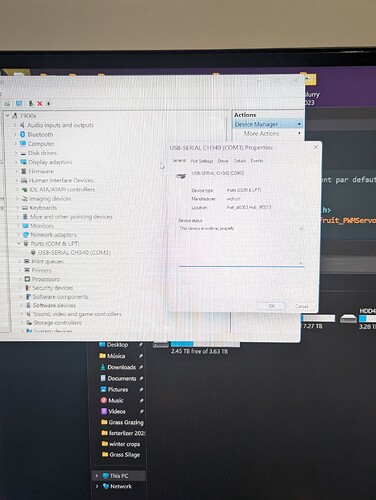
Task: Expand the Network adapters category
Action: (19, 235)
